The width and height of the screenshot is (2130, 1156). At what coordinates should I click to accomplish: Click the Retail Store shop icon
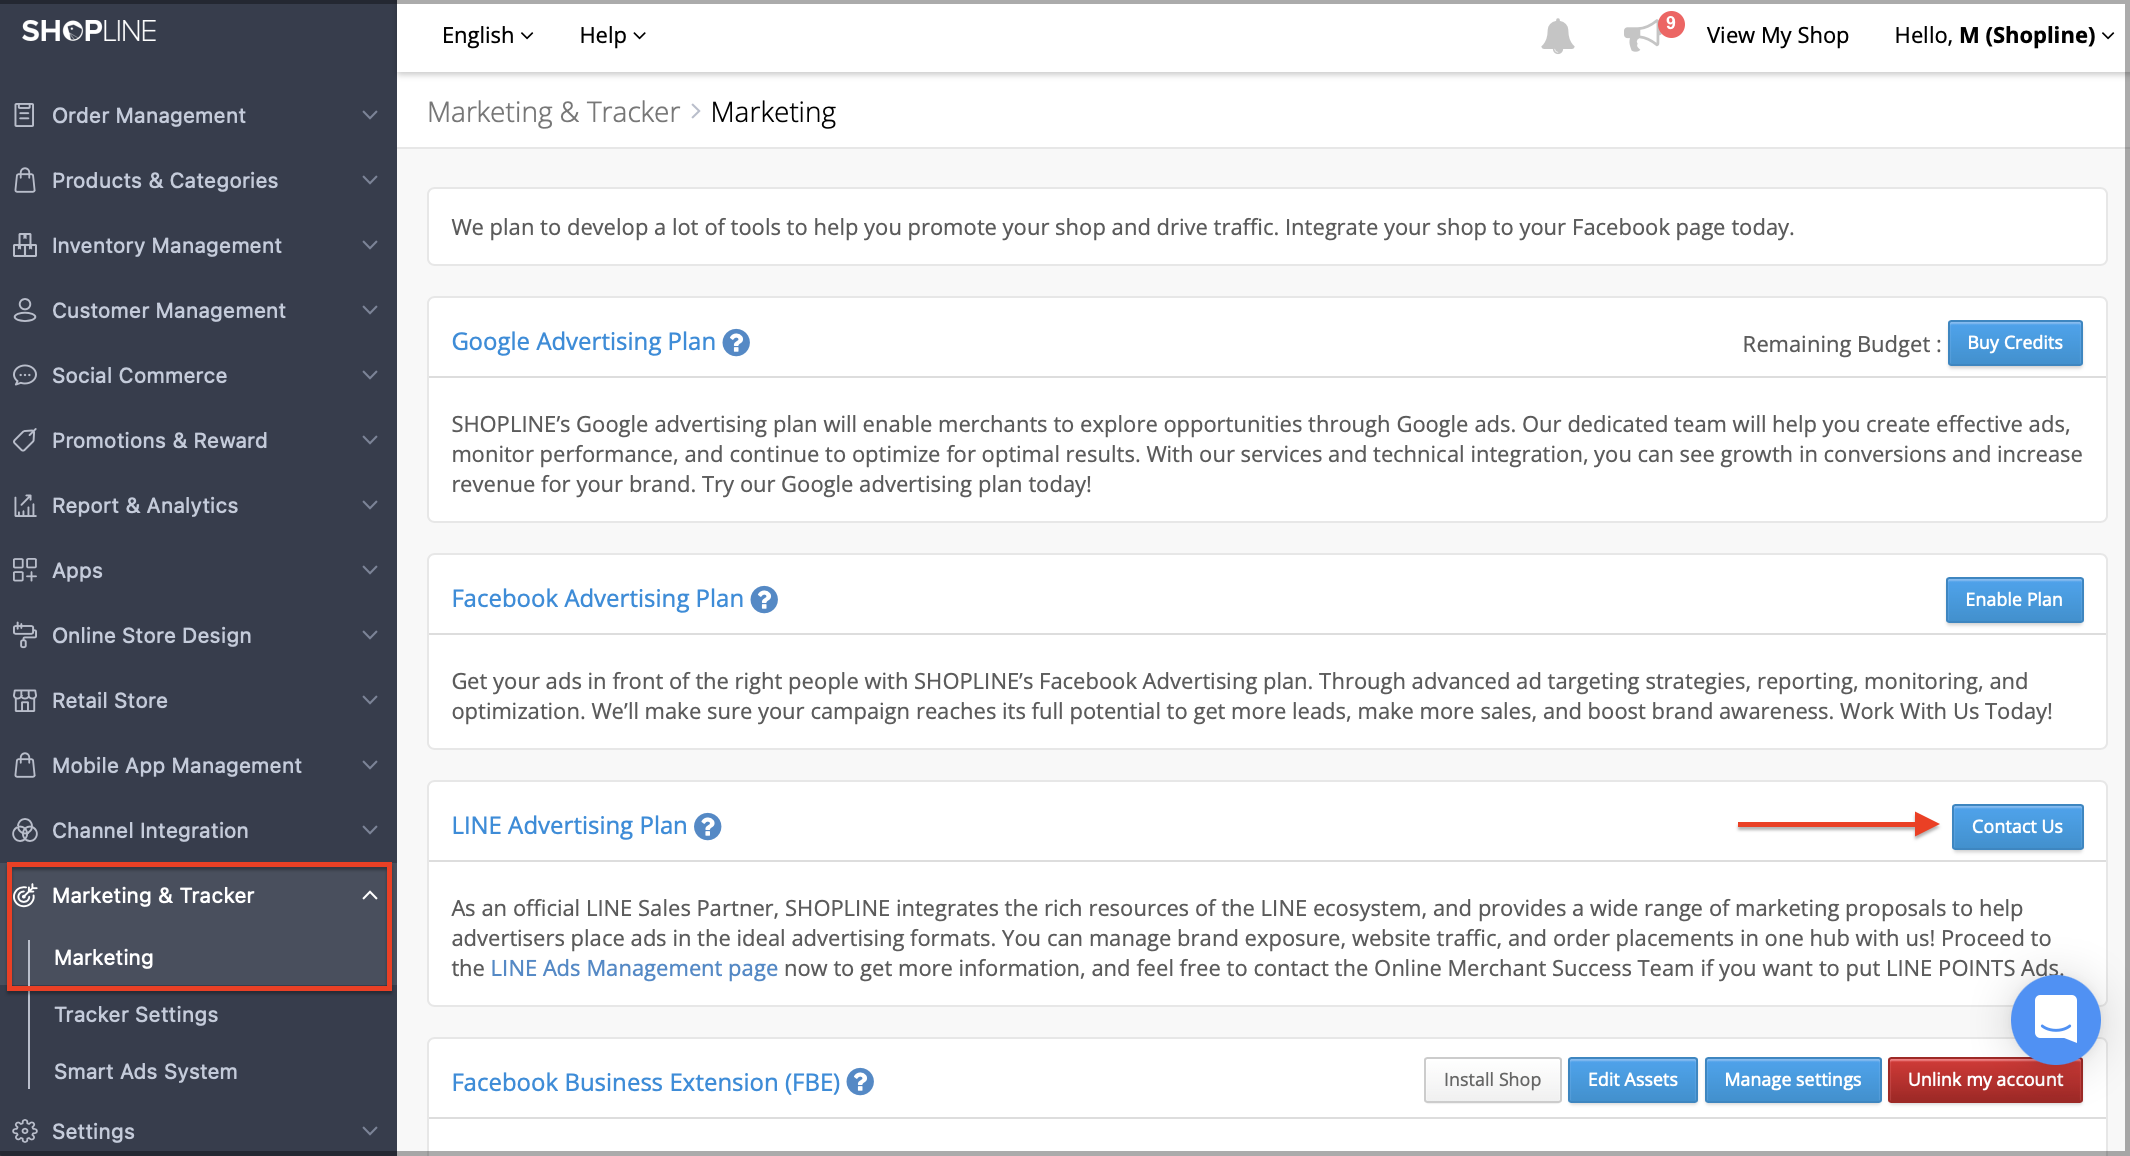tap(25, 700)
